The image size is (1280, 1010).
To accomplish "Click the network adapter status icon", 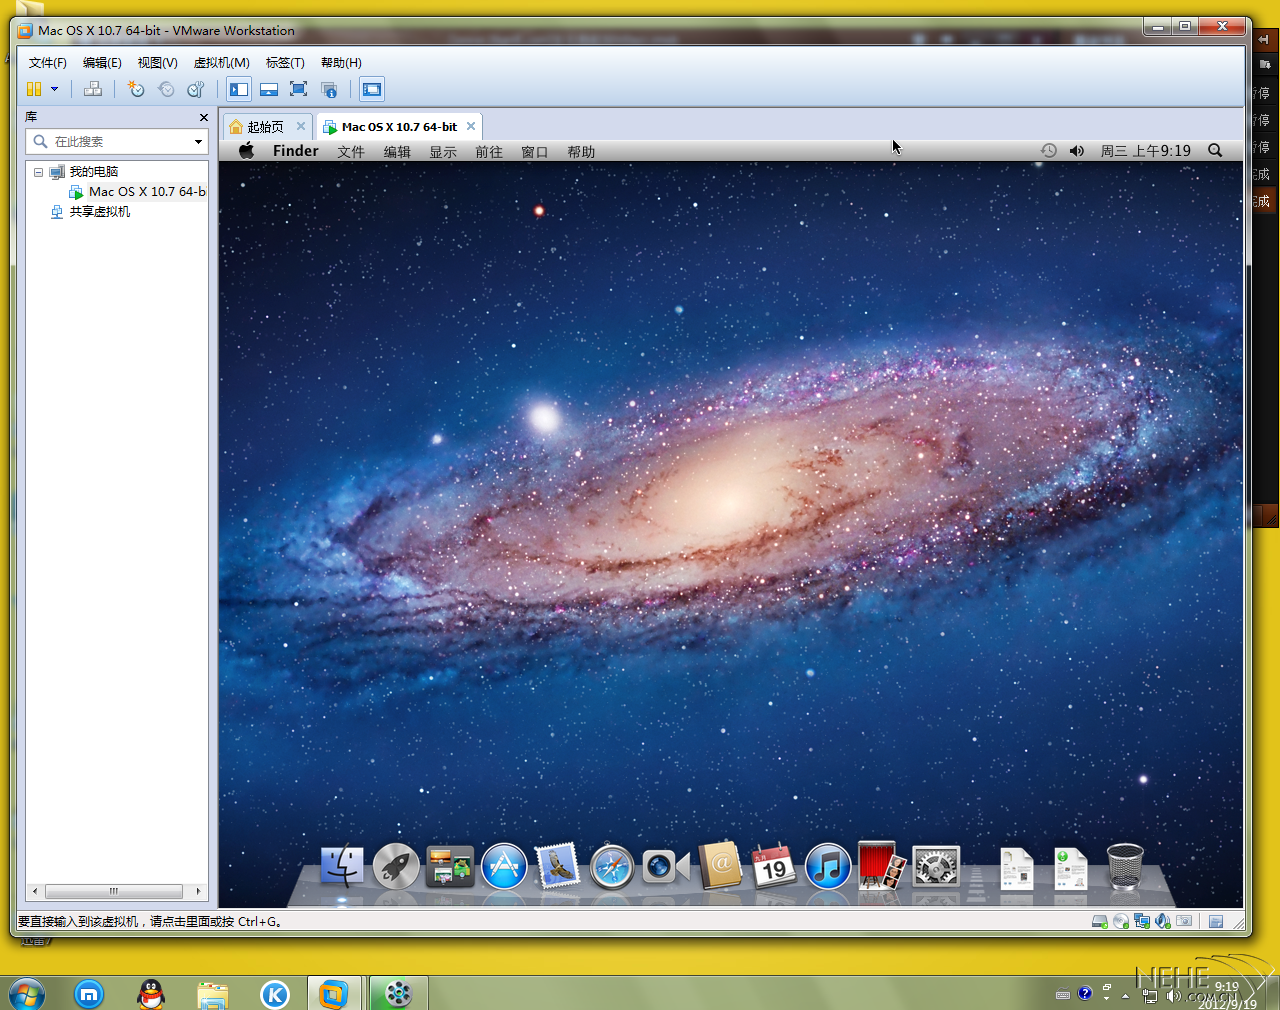I will click(x=1142, y=921).
